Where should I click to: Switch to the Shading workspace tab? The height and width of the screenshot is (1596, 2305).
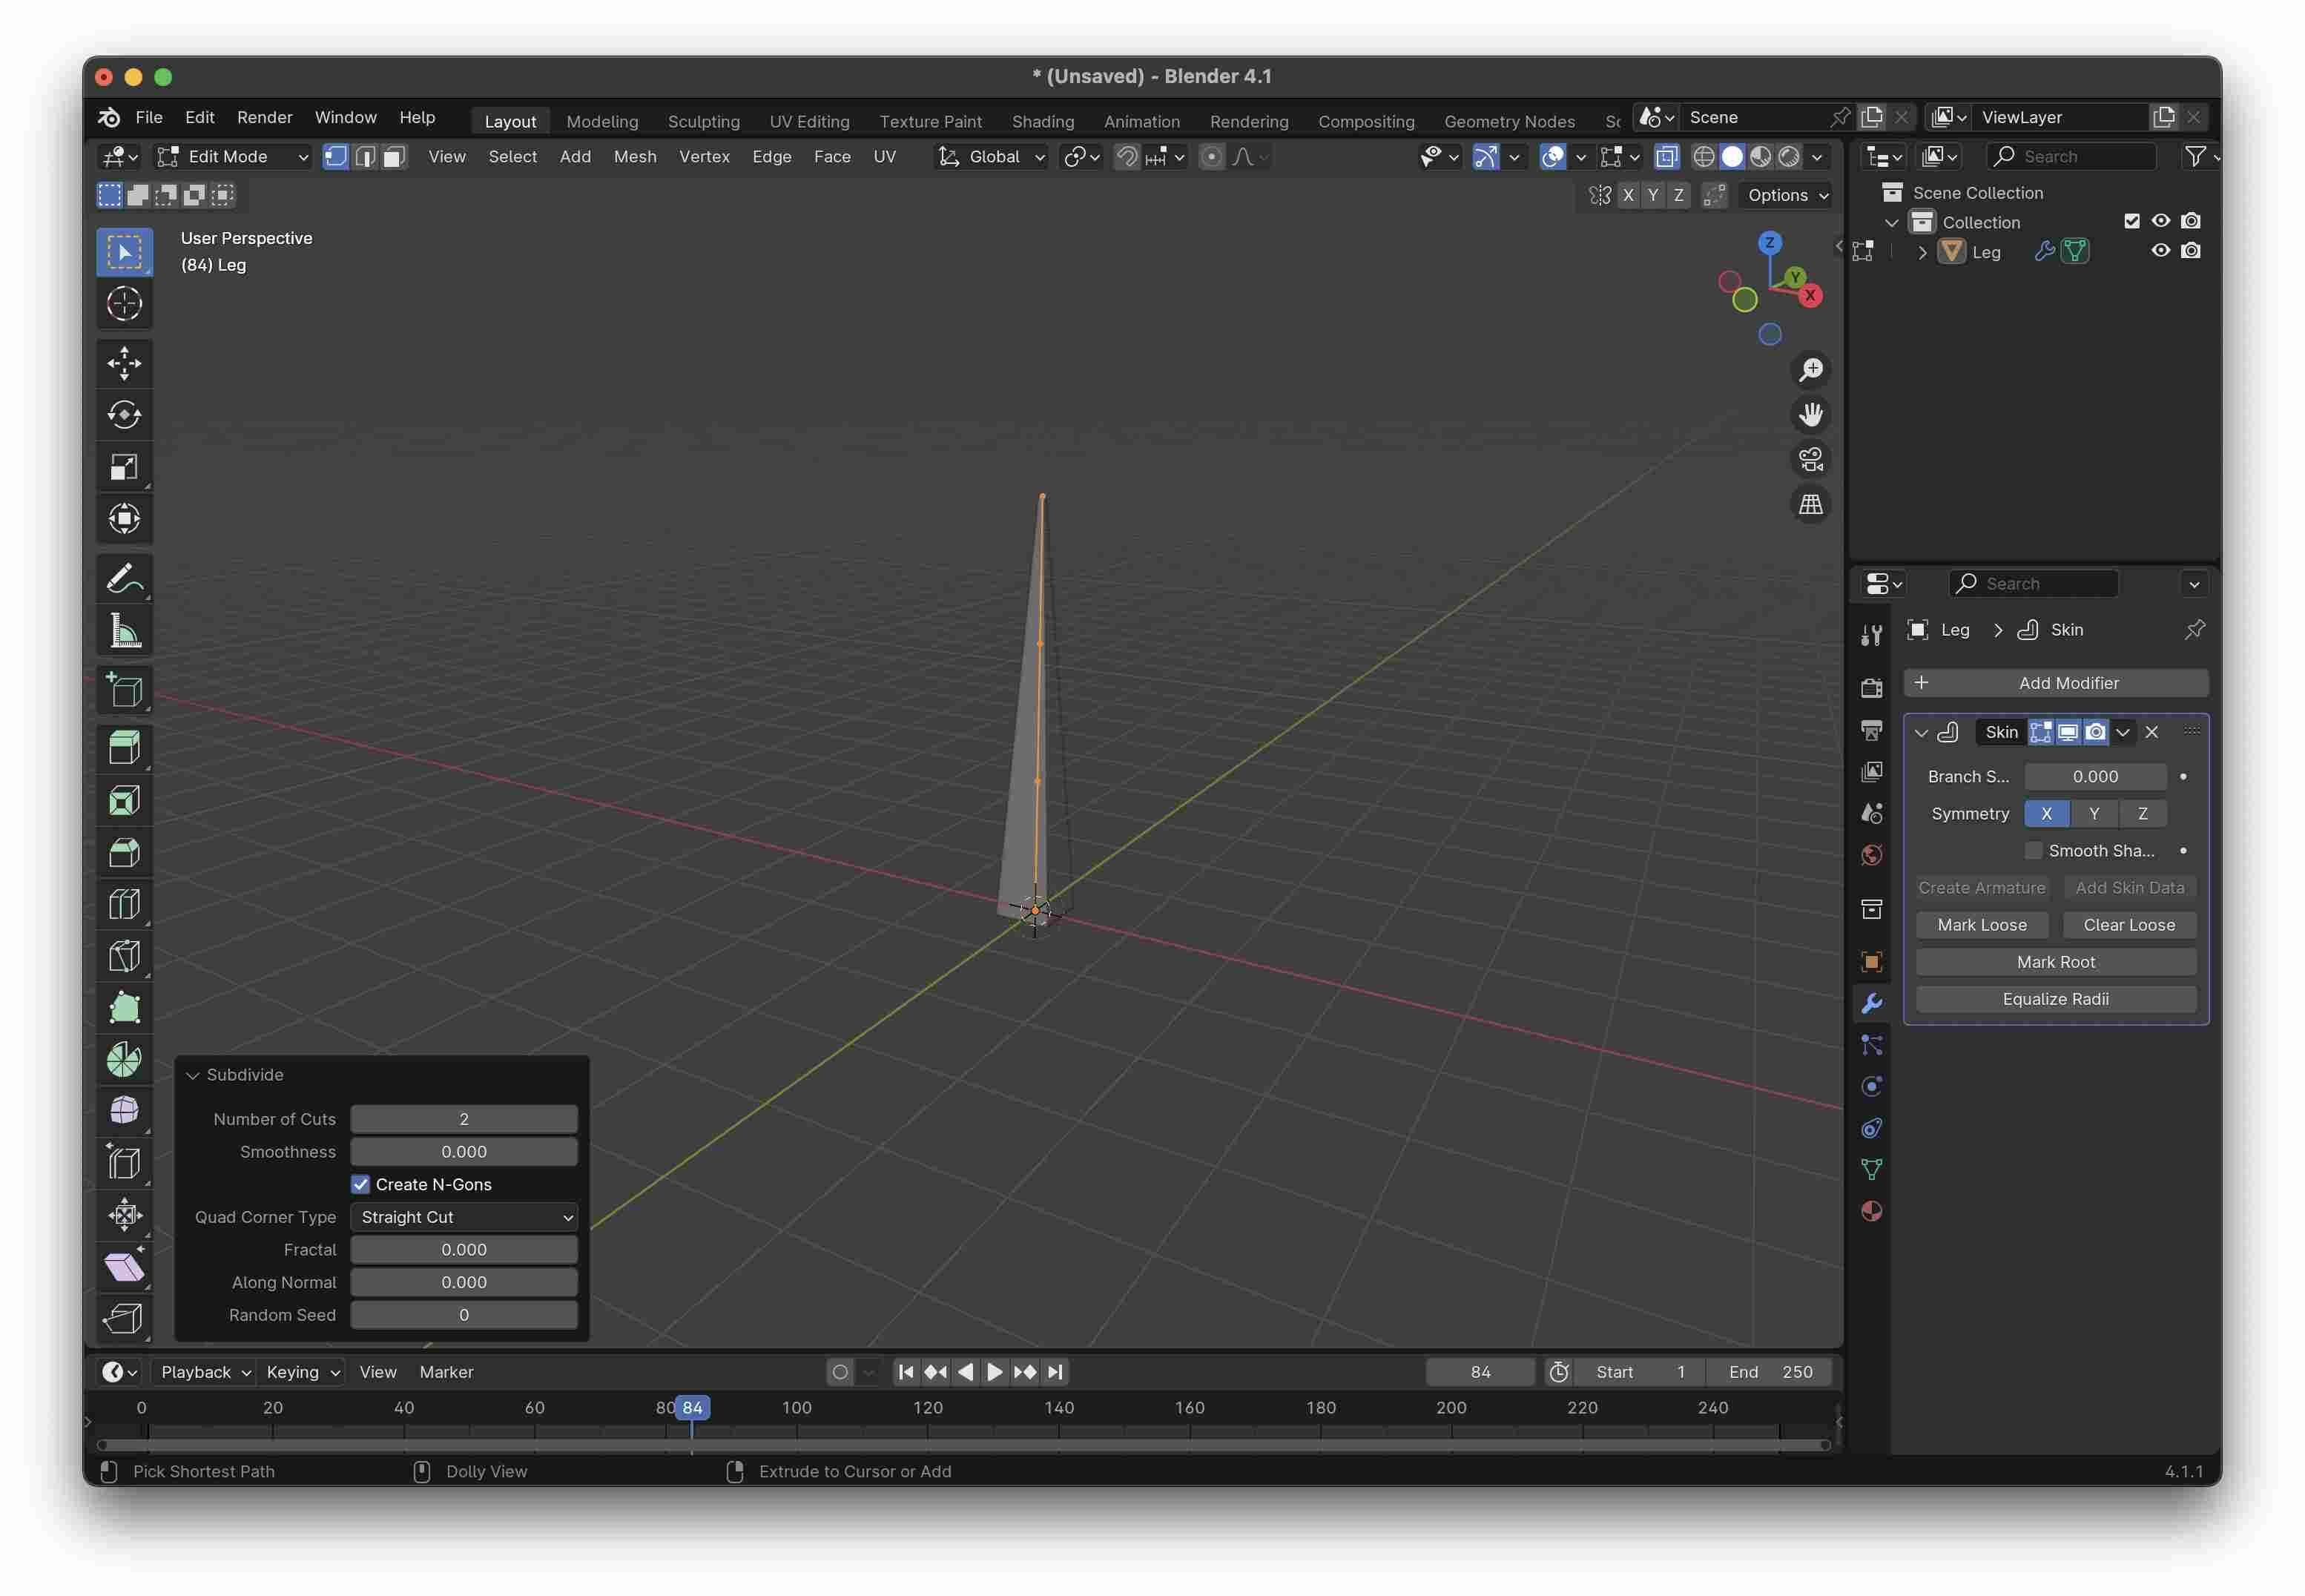pyautogui.click(x=1043, y=121)
